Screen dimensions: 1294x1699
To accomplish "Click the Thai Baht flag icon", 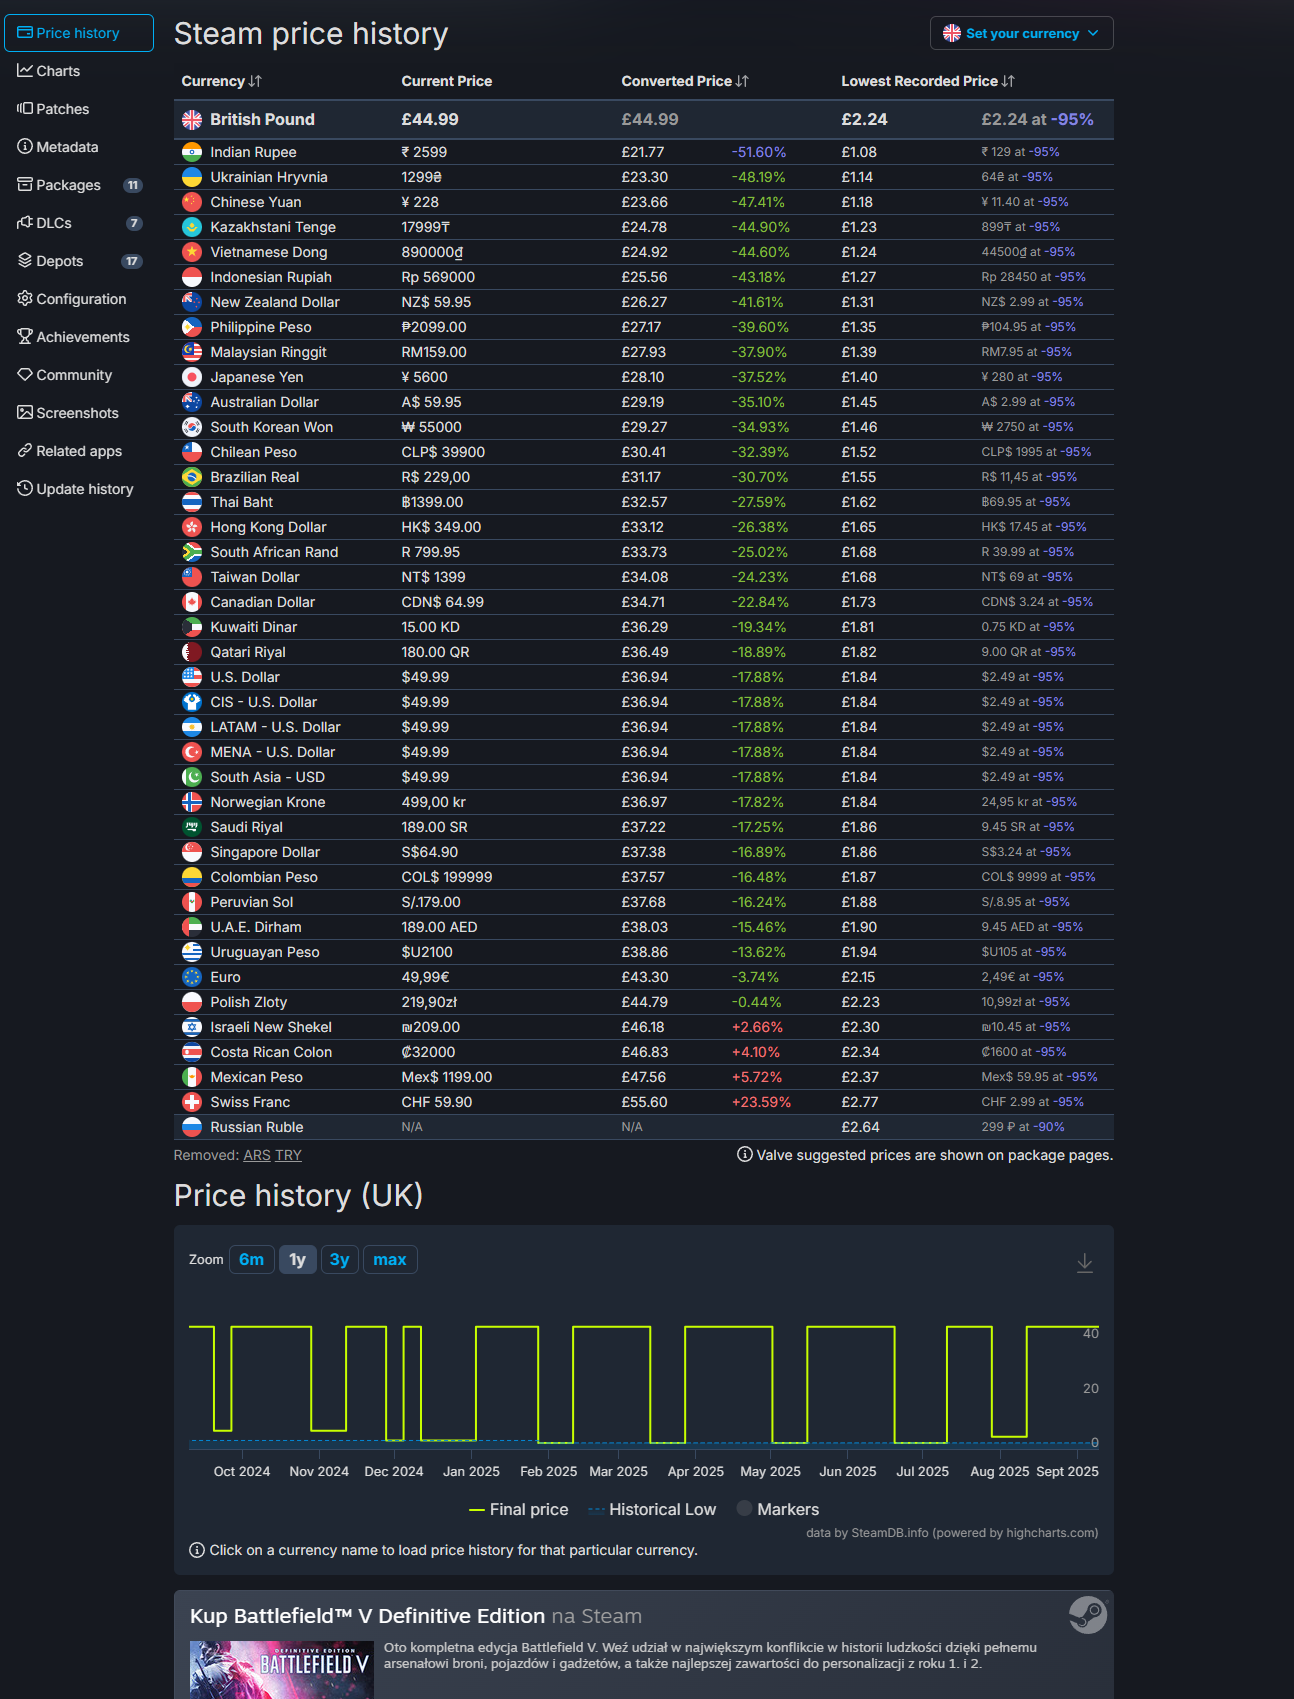I will (192, 502).
